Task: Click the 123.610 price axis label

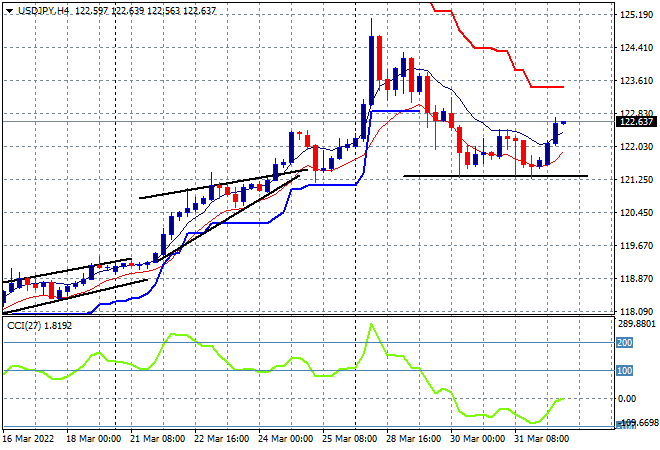Action: 636,80
